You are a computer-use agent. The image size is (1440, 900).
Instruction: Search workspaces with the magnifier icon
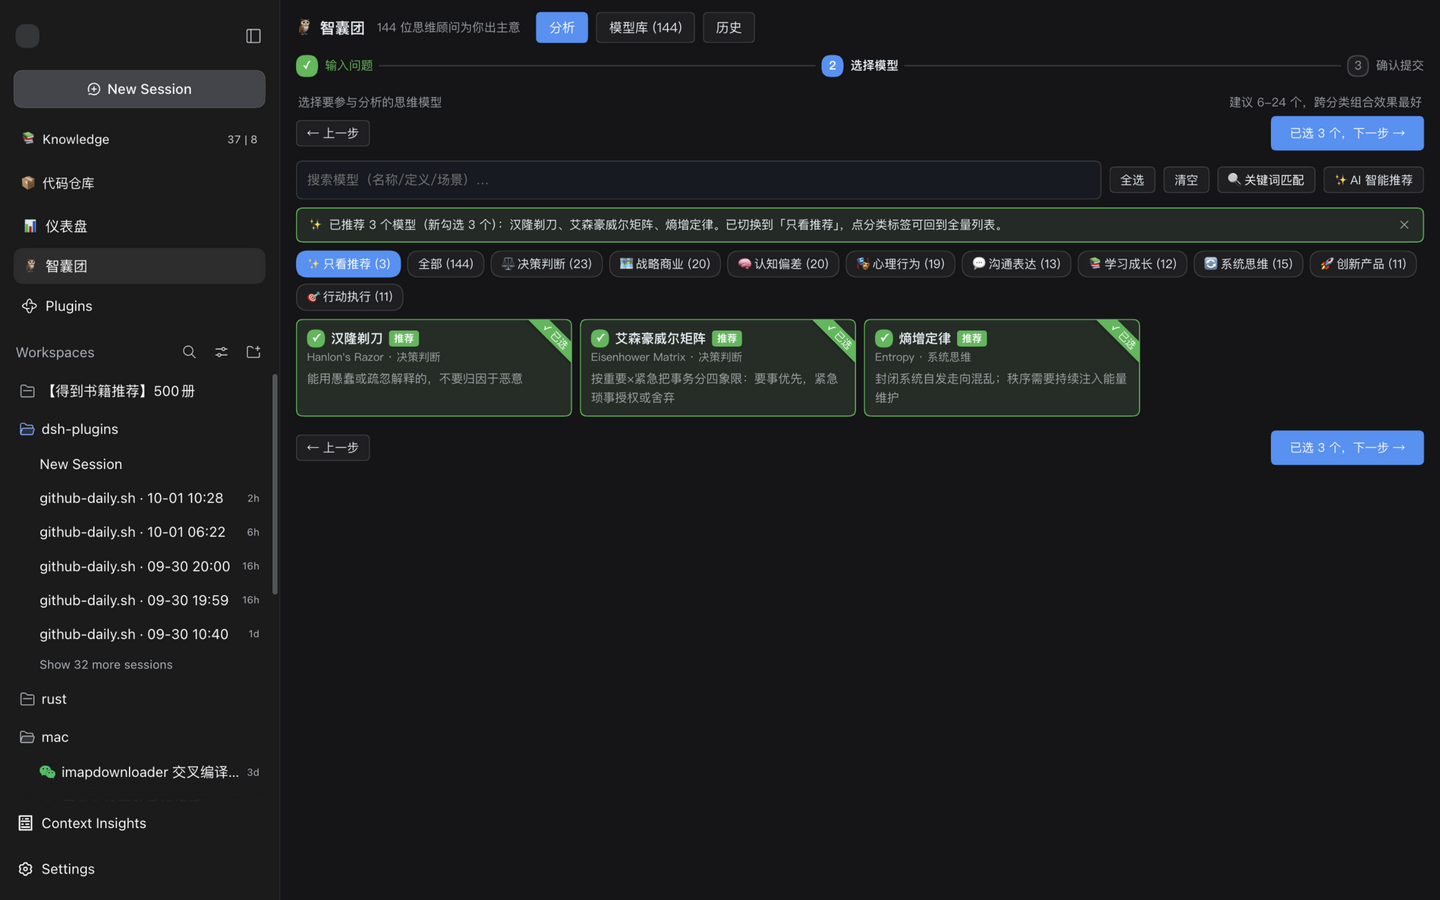(x=189, y=352)
